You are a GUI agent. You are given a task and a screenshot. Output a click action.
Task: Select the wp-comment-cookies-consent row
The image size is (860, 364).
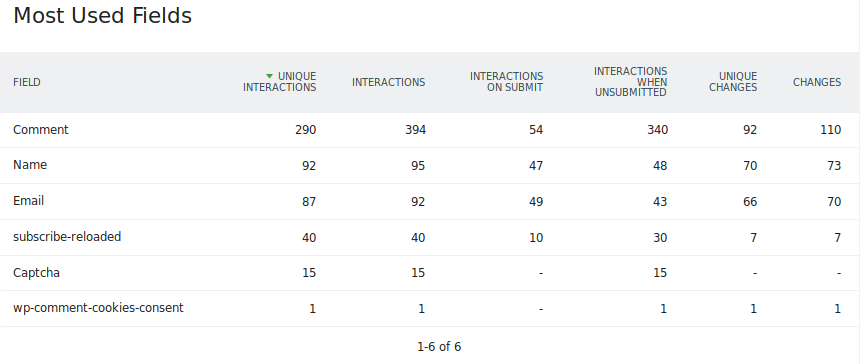430,309
